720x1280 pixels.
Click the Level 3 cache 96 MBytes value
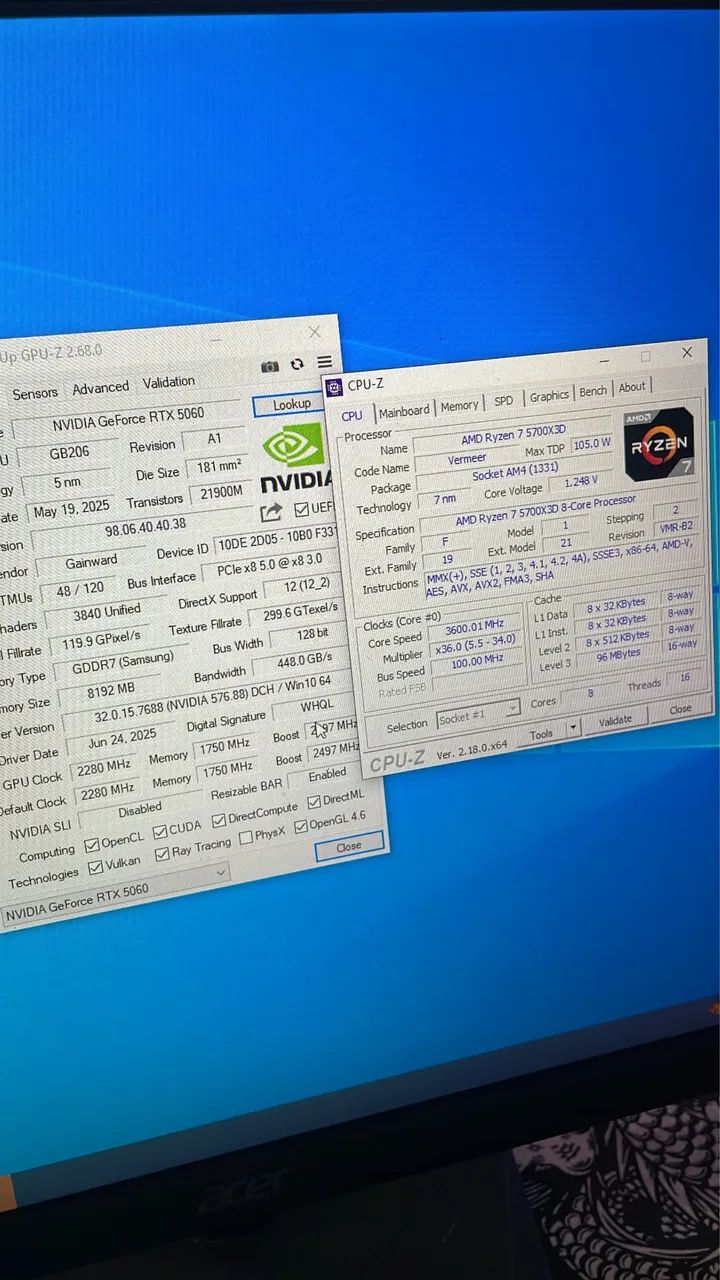click(618, 657)
